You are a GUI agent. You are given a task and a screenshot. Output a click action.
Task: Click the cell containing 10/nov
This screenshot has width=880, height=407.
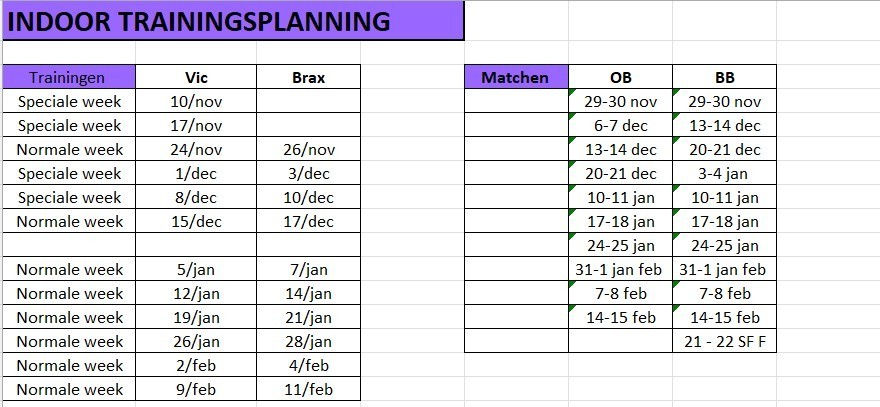tap(196, 101)
